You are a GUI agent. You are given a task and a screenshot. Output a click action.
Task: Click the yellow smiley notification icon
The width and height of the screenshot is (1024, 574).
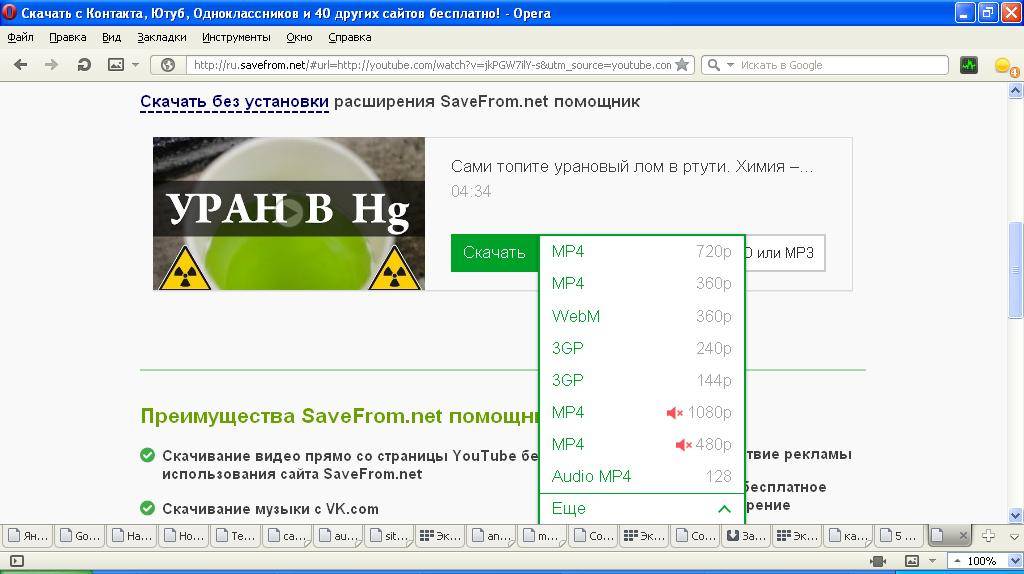[x=1004, y=65]
